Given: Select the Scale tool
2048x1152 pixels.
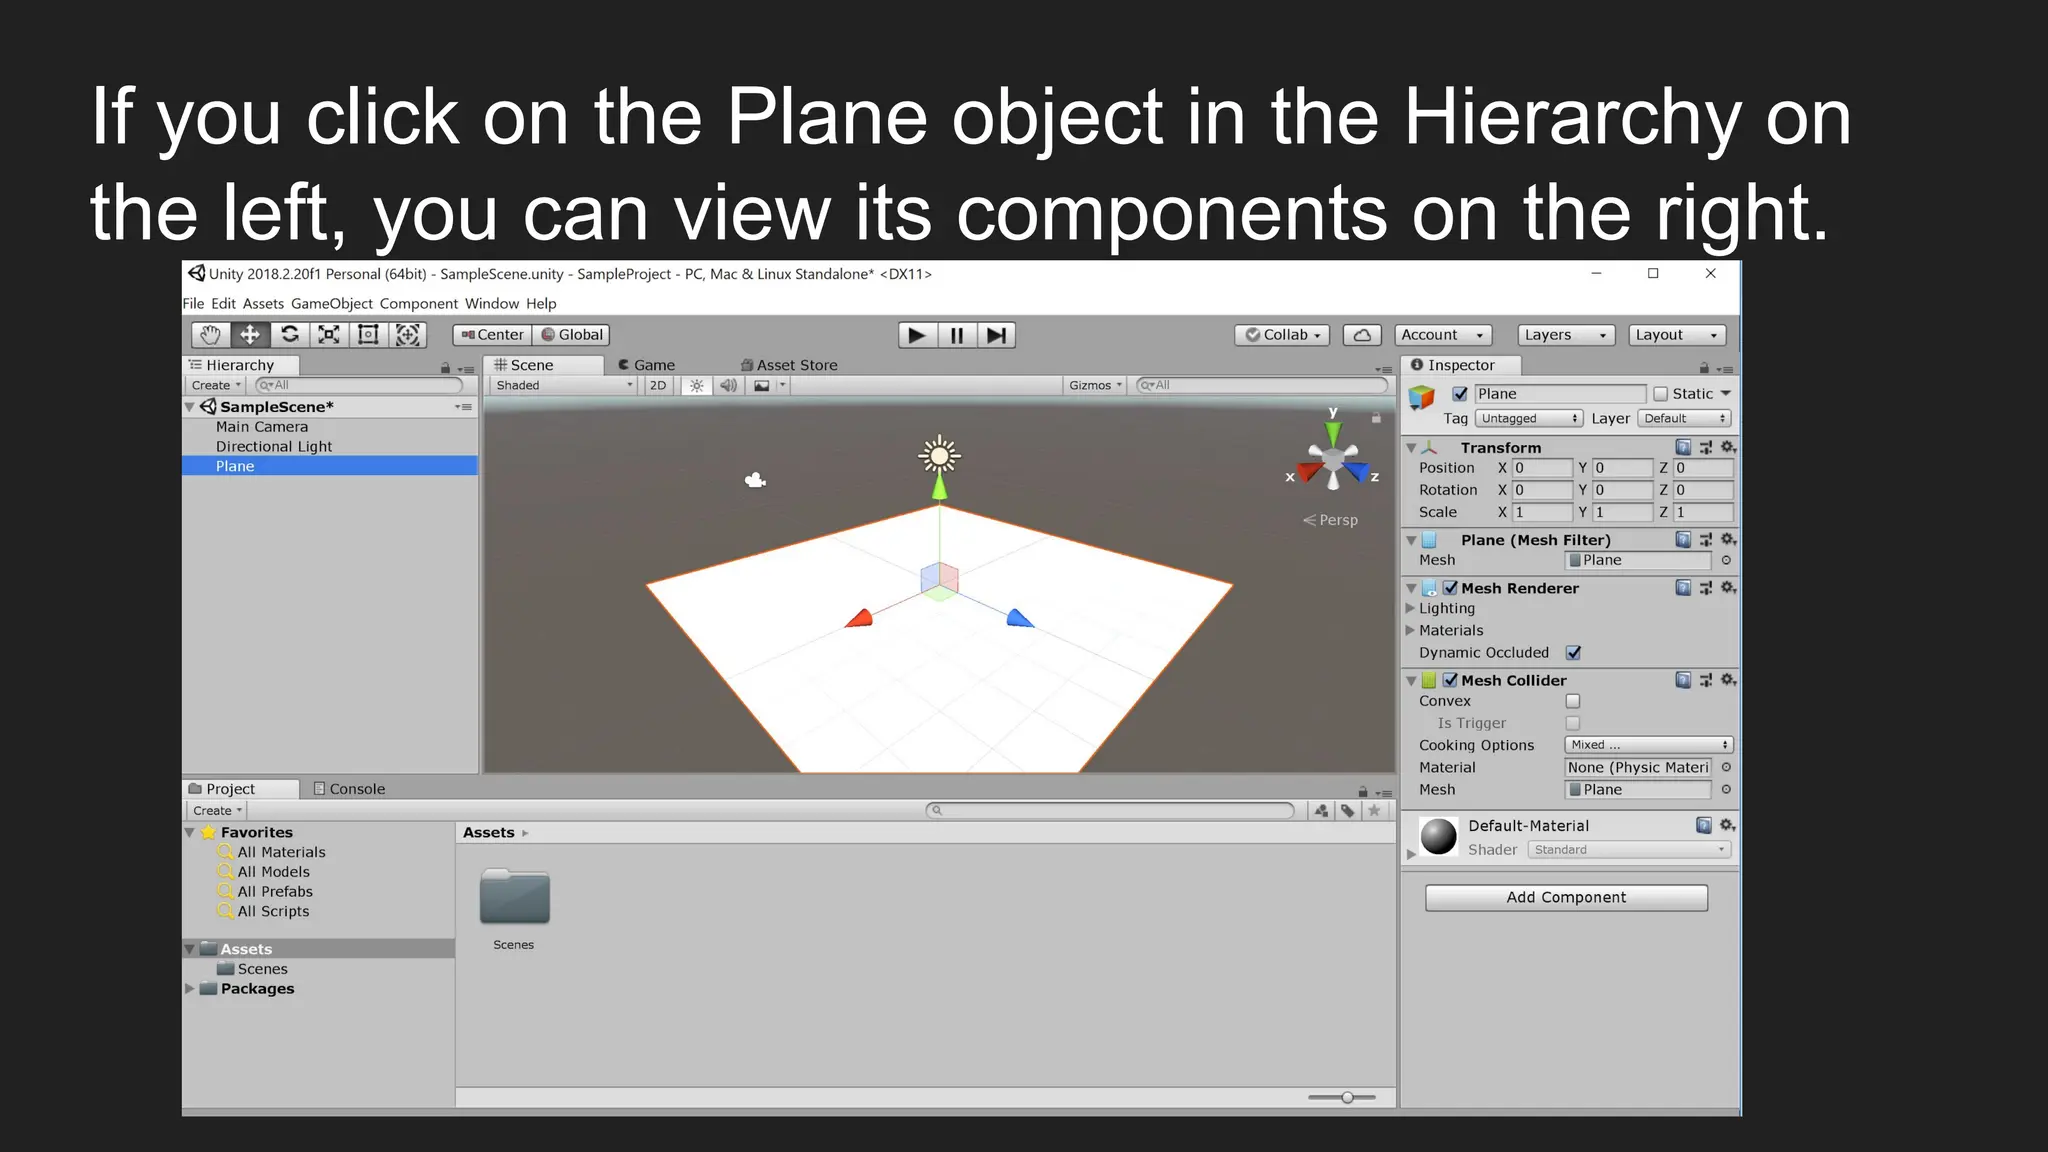Looking at the screenshot, I should (x=329, y=335).
